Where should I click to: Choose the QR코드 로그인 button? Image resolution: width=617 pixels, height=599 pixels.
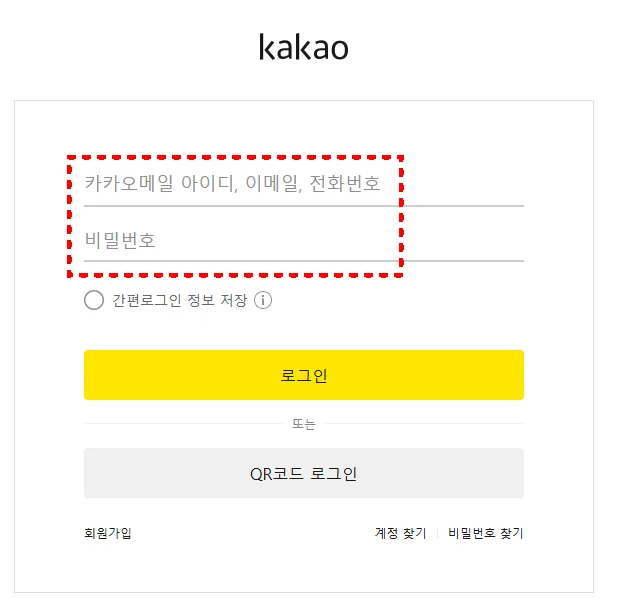[x=303, y=473]
